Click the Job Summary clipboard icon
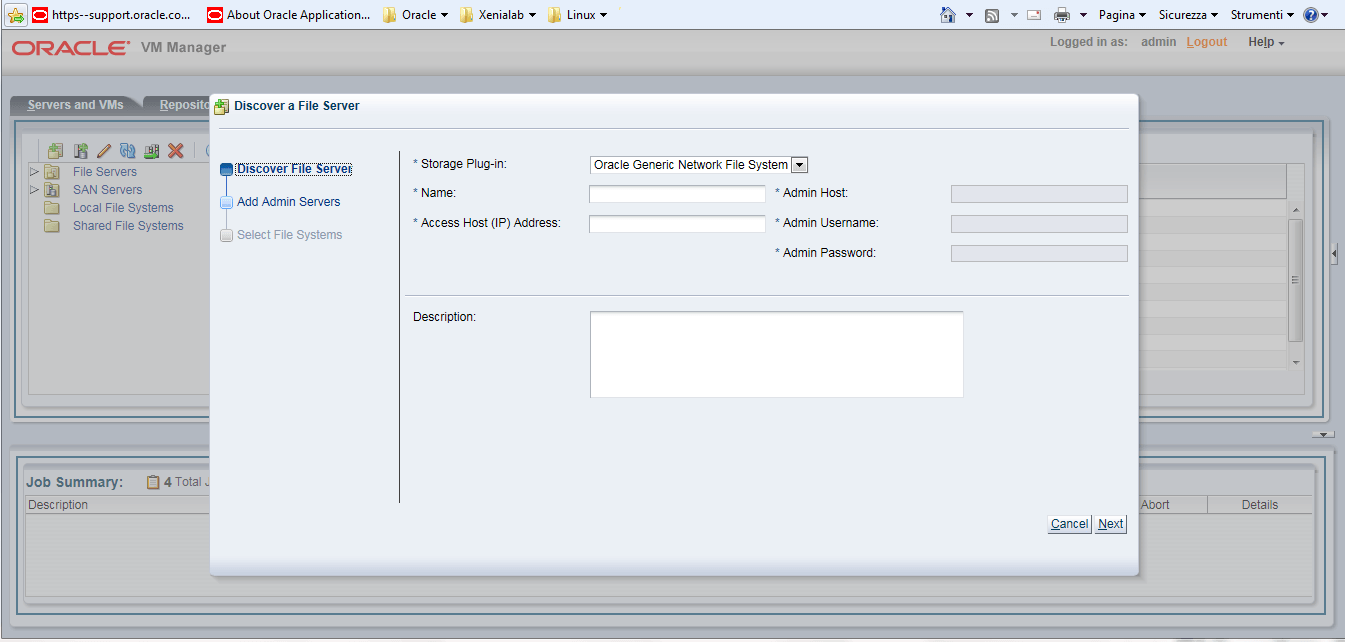This screenshot has width=1345, height=642. click(153, 482)
